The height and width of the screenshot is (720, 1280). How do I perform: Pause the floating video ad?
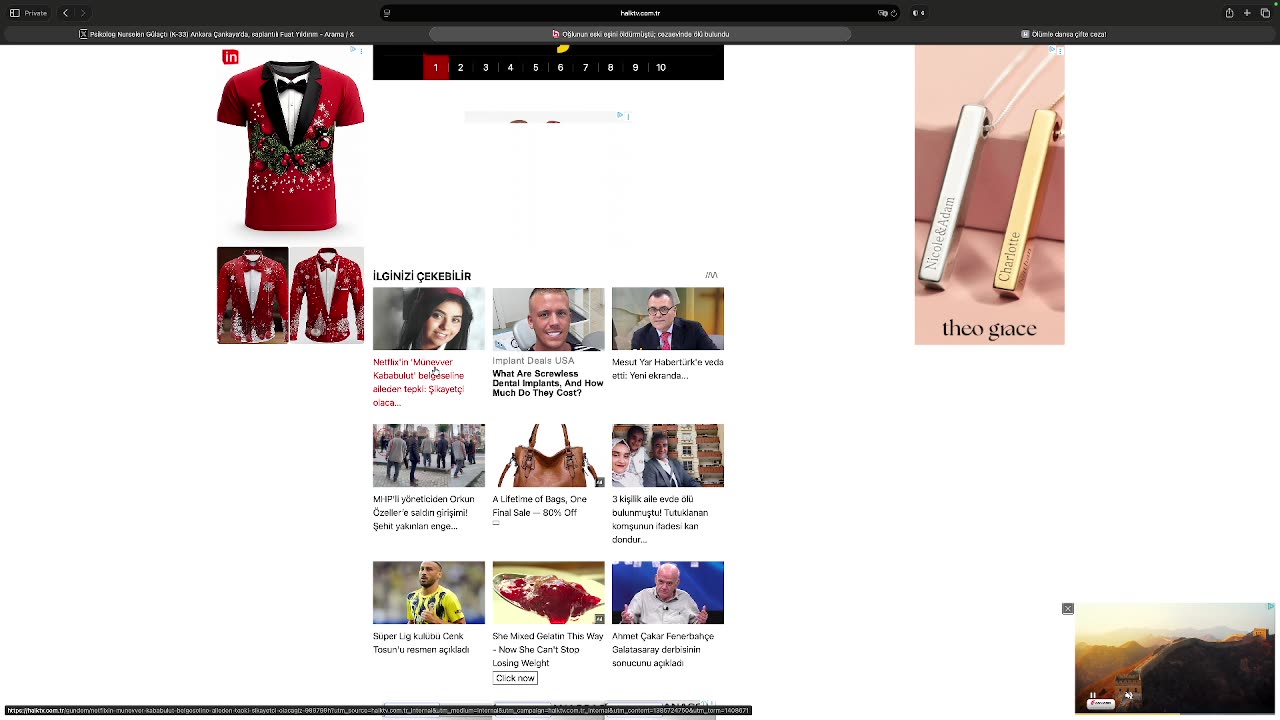tap(1093, 695)
